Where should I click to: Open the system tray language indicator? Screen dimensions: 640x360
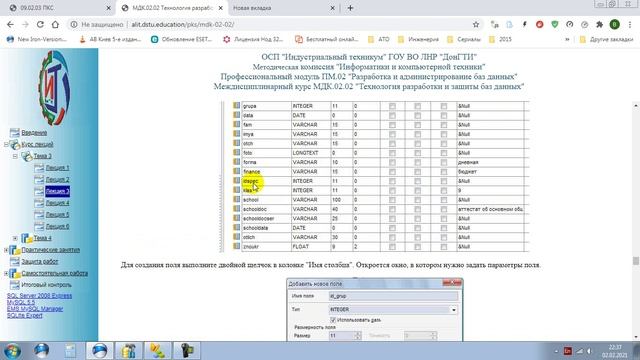[x=567, y=351]
